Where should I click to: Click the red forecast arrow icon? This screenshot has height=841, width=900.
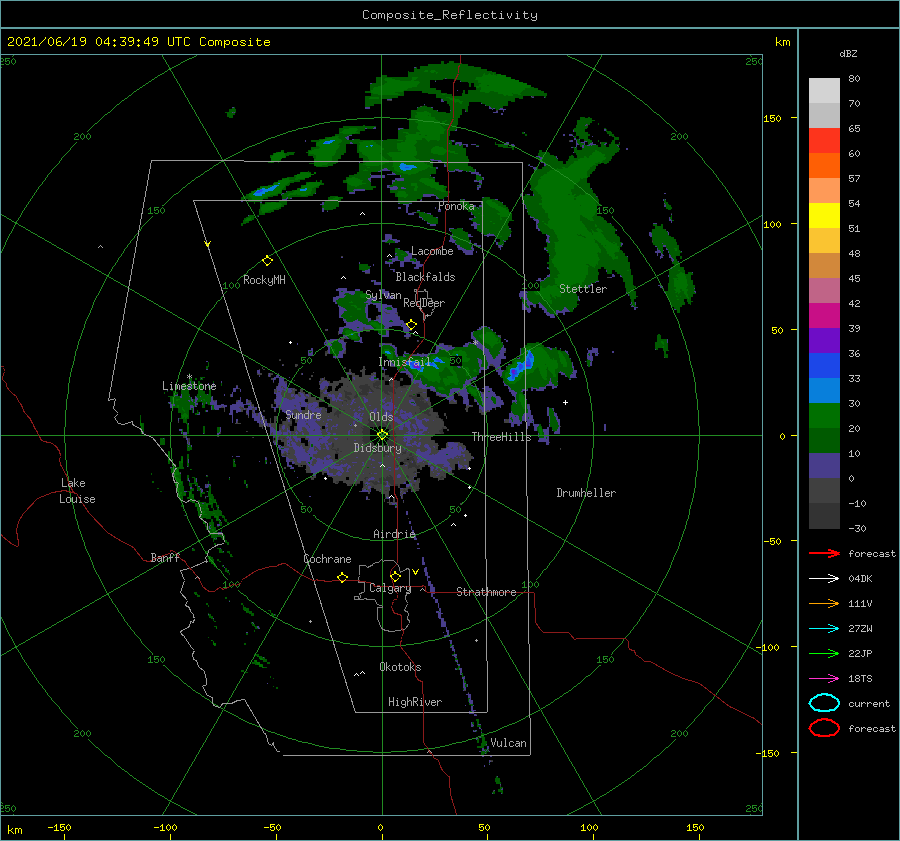[824, 553]
